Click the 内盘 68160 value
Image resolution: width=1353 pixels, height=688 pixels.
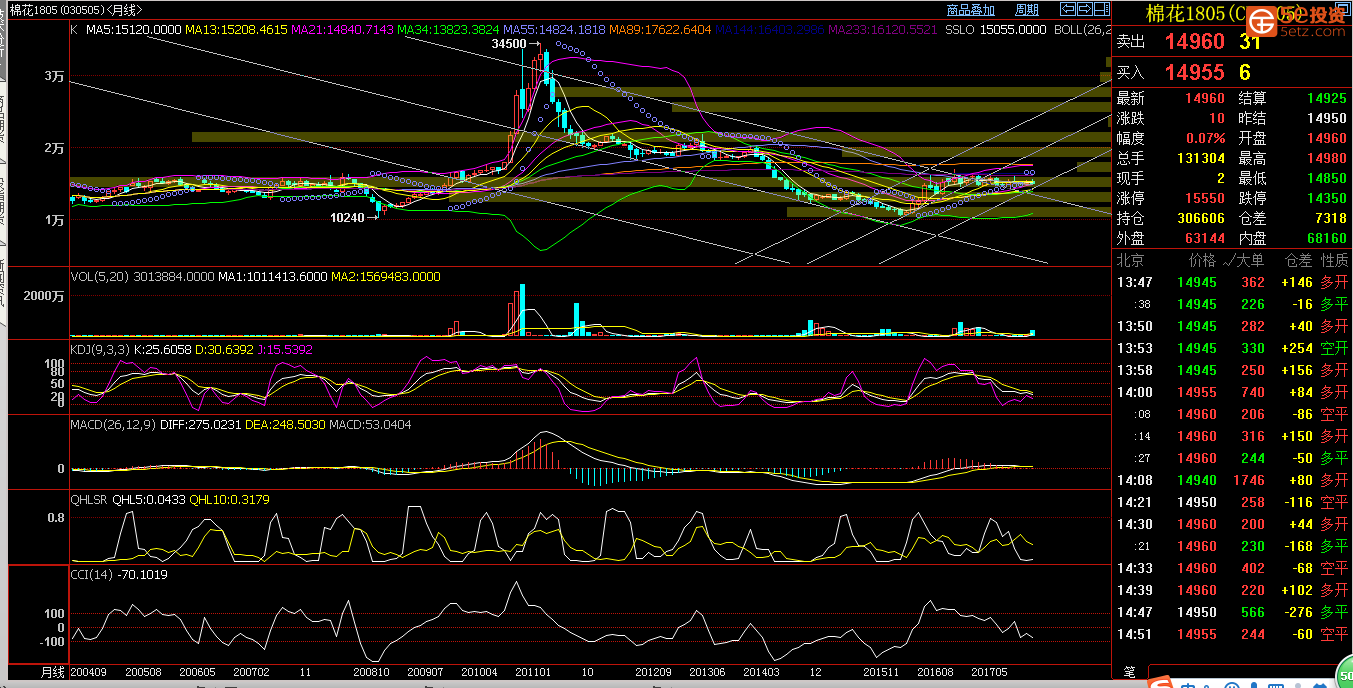(x=1326, y=238)
